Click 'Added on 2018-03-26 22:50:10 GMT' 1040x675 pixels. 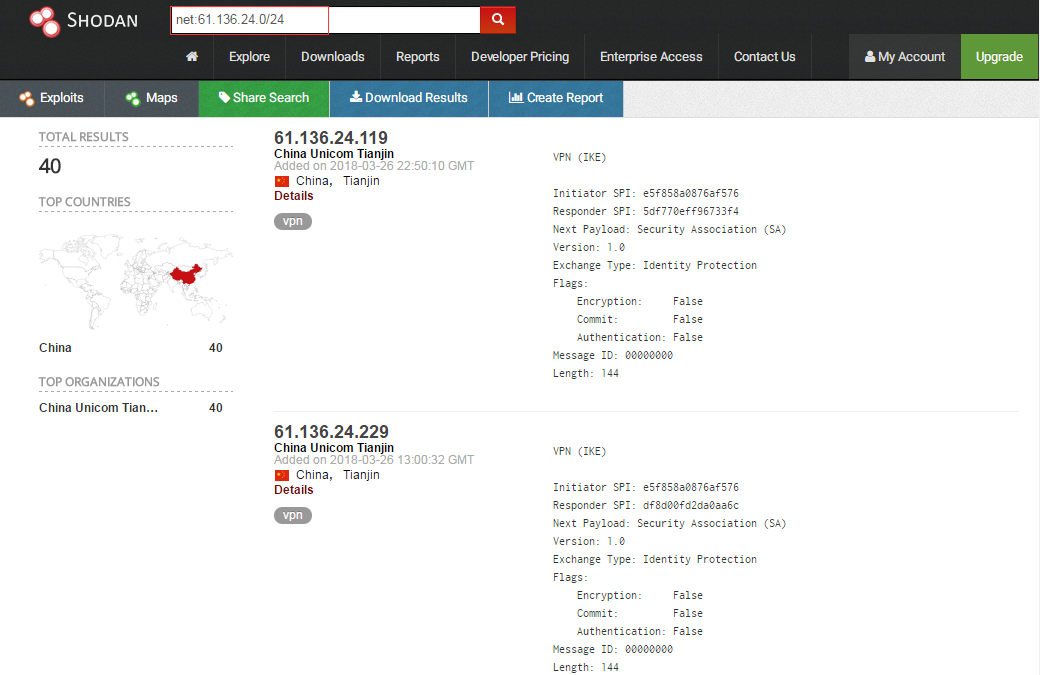(374, 166)
